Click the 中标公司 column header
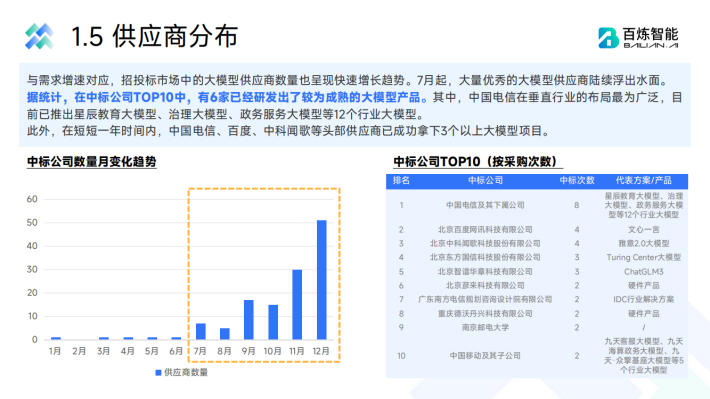Viewport: 710px width, 399px height. click(x=485, y=180)
